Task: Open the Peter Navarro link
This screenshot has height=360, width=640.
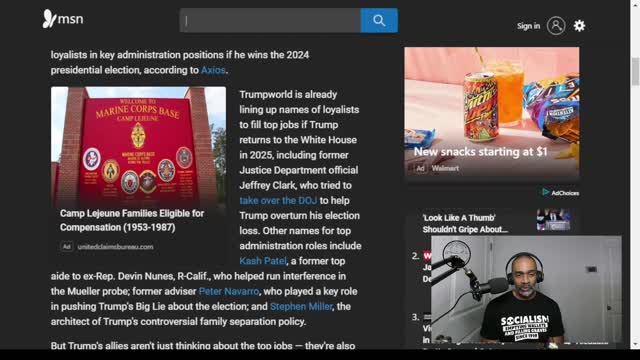Action: click(229, 291)
